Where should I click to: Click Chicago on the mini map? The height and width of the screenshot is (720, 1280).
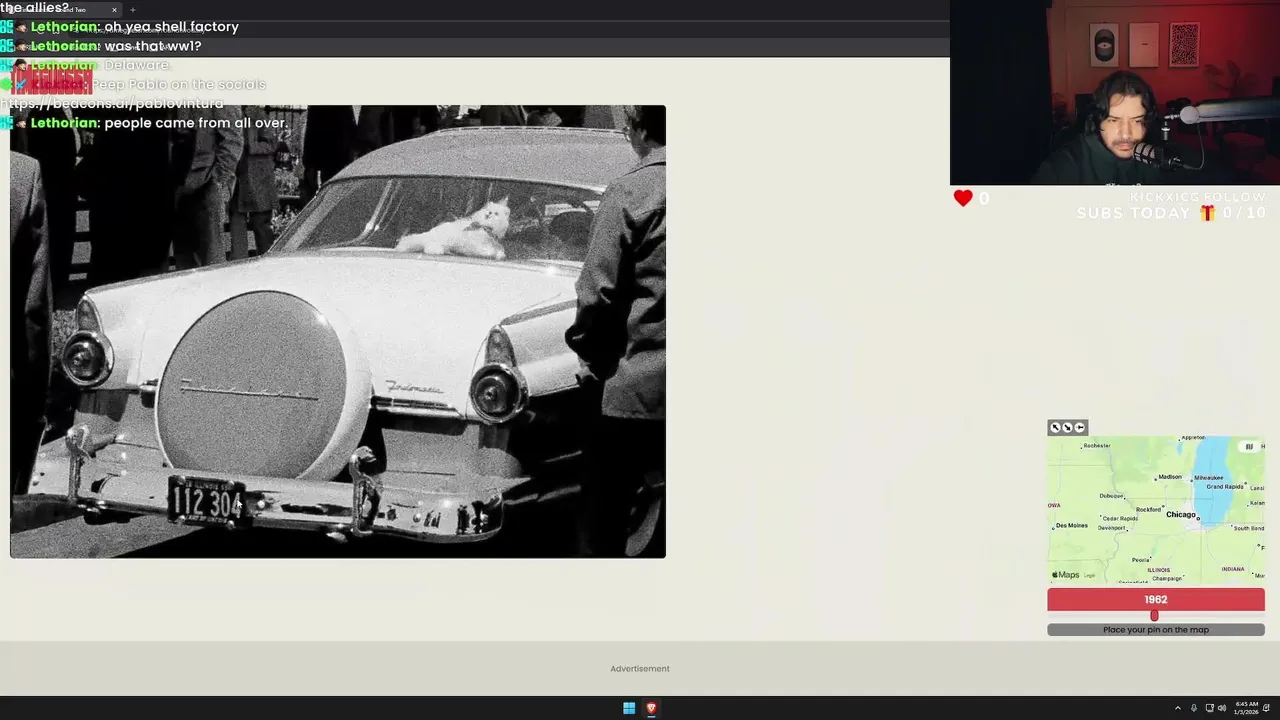click(x=1180, y=515)
